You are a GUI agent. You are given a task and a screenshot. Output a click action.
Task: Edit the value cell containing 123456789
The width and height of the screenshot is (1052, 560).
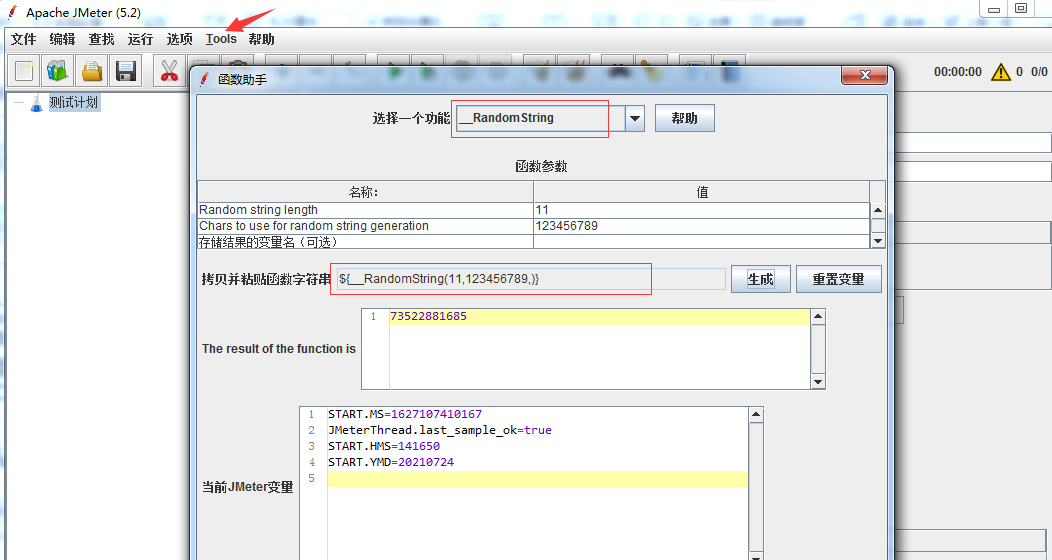tap(702, 226)
